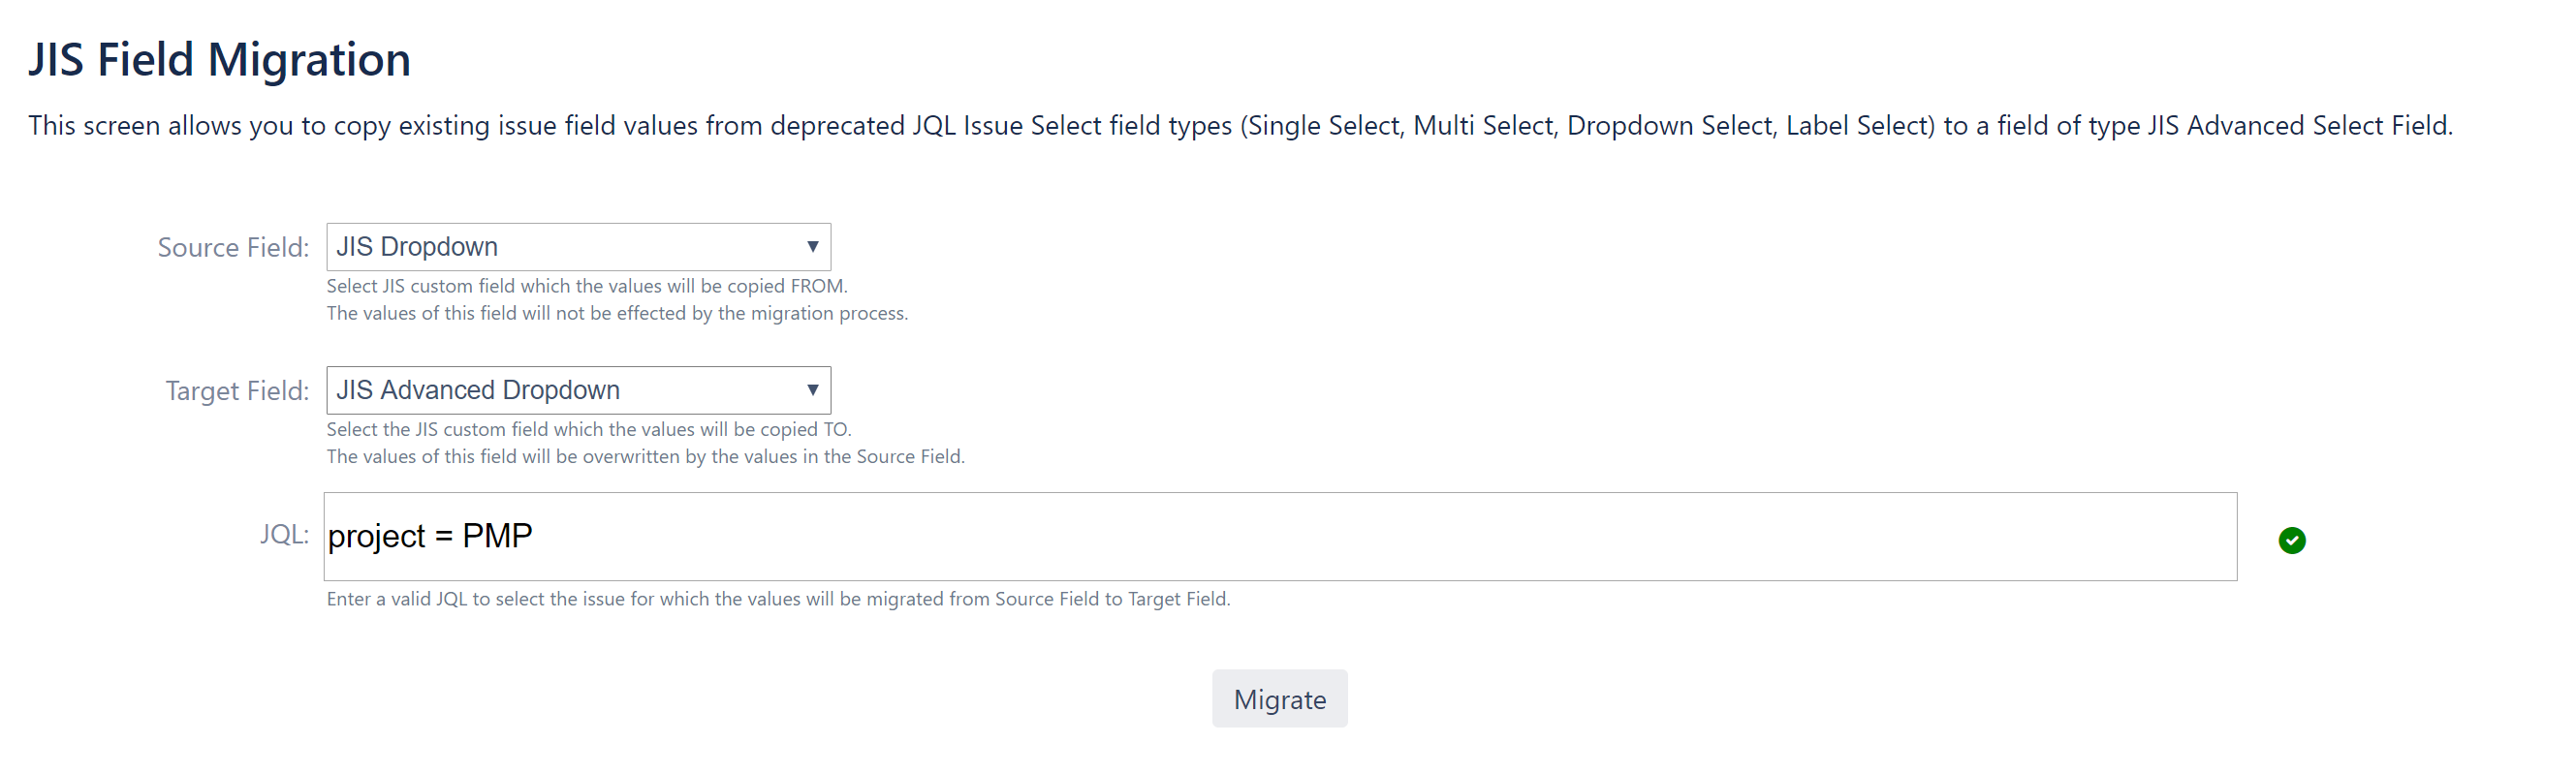Click the Target Field description text
Viewport: 2576px width, 774px height.
pyautogui.click(x=646, y=442)
